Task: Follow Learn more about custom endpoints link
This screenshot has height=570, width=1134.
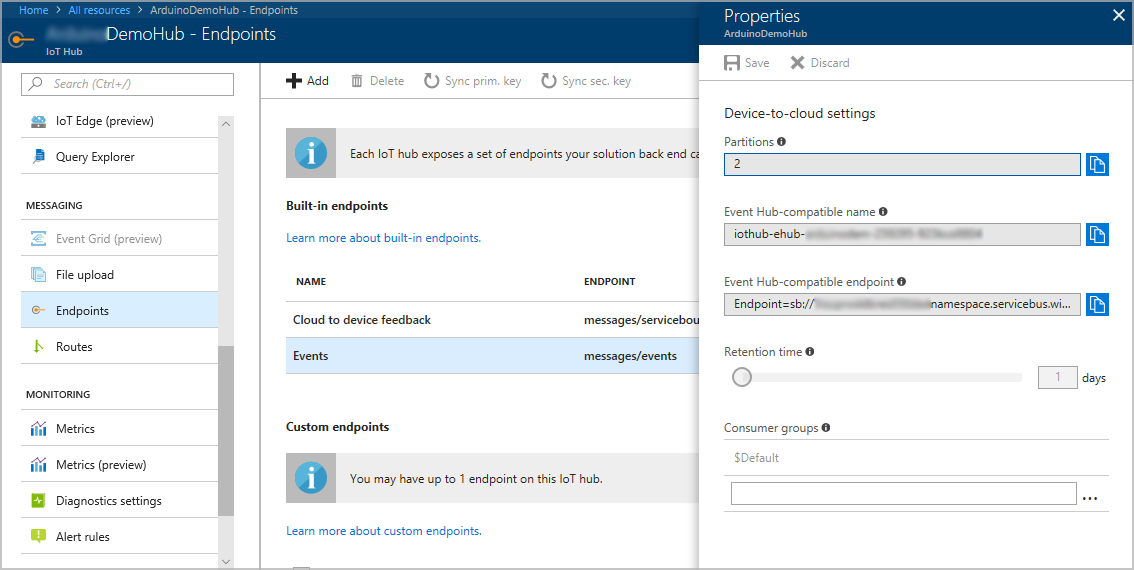Action: [383, 531]
